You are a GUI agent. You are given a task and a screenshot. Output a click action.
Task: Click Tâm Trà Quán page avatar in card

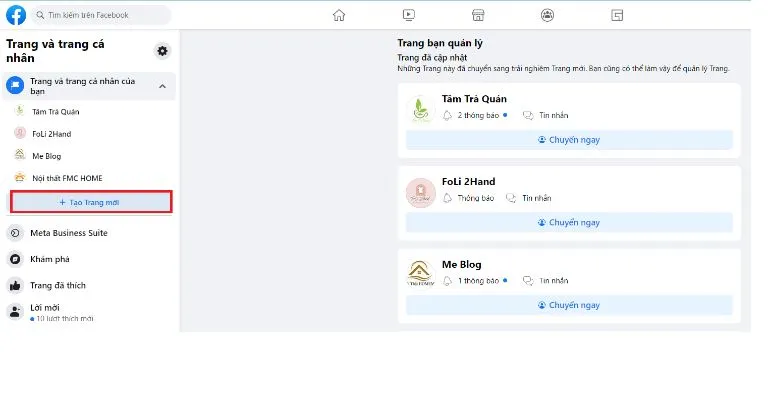point(420,109)
